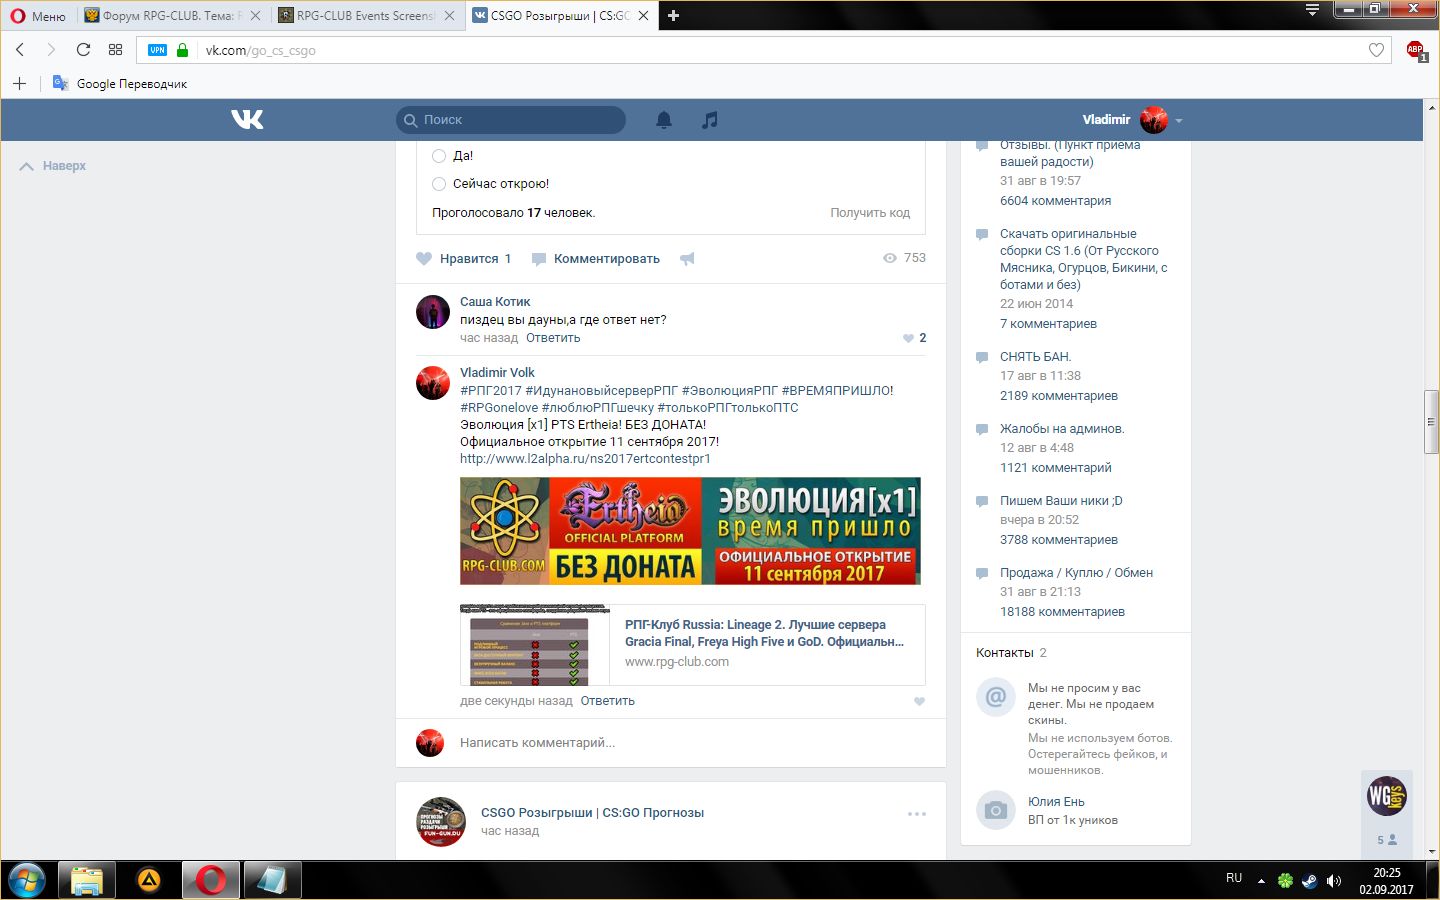Click Комментировать under poll post
Screen dimensions: 1440x900
[x=596, y=258]
